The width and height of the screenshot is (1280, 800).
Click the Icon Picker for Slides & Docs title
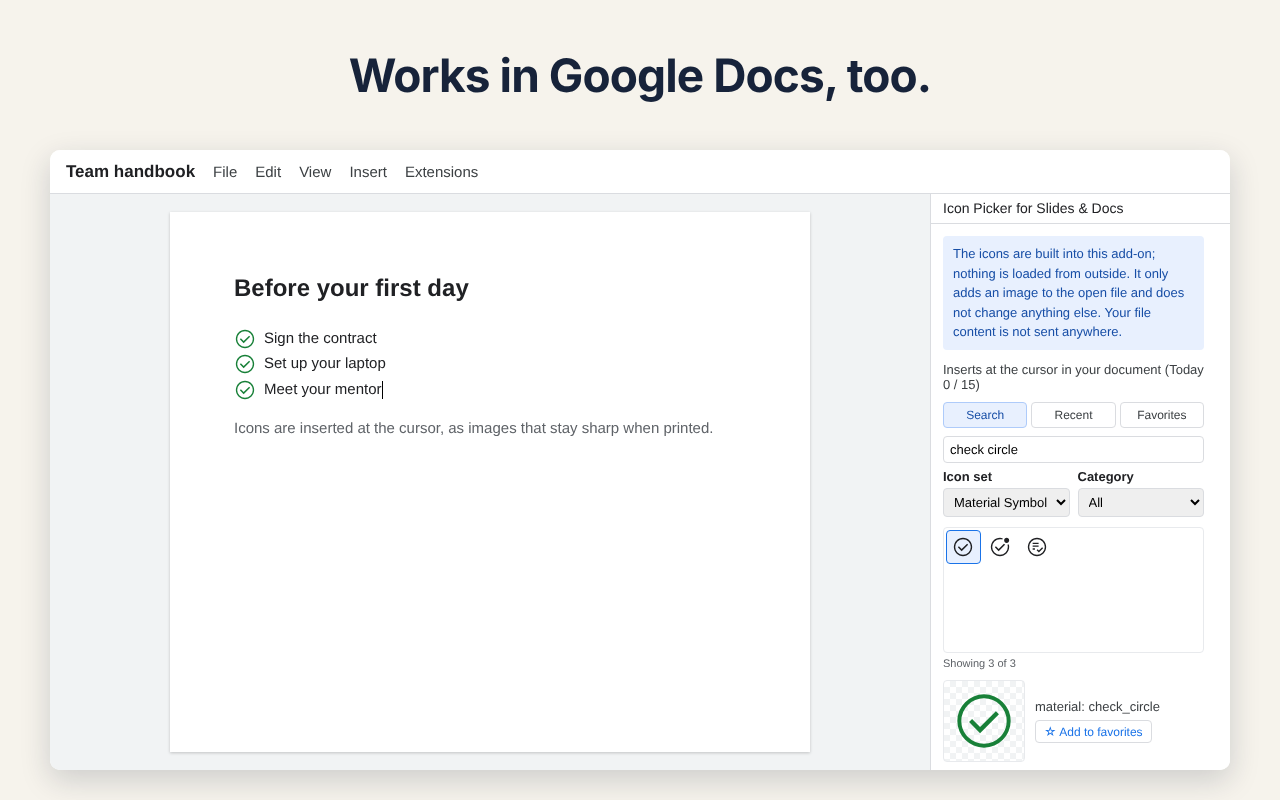pos(1033,208)
